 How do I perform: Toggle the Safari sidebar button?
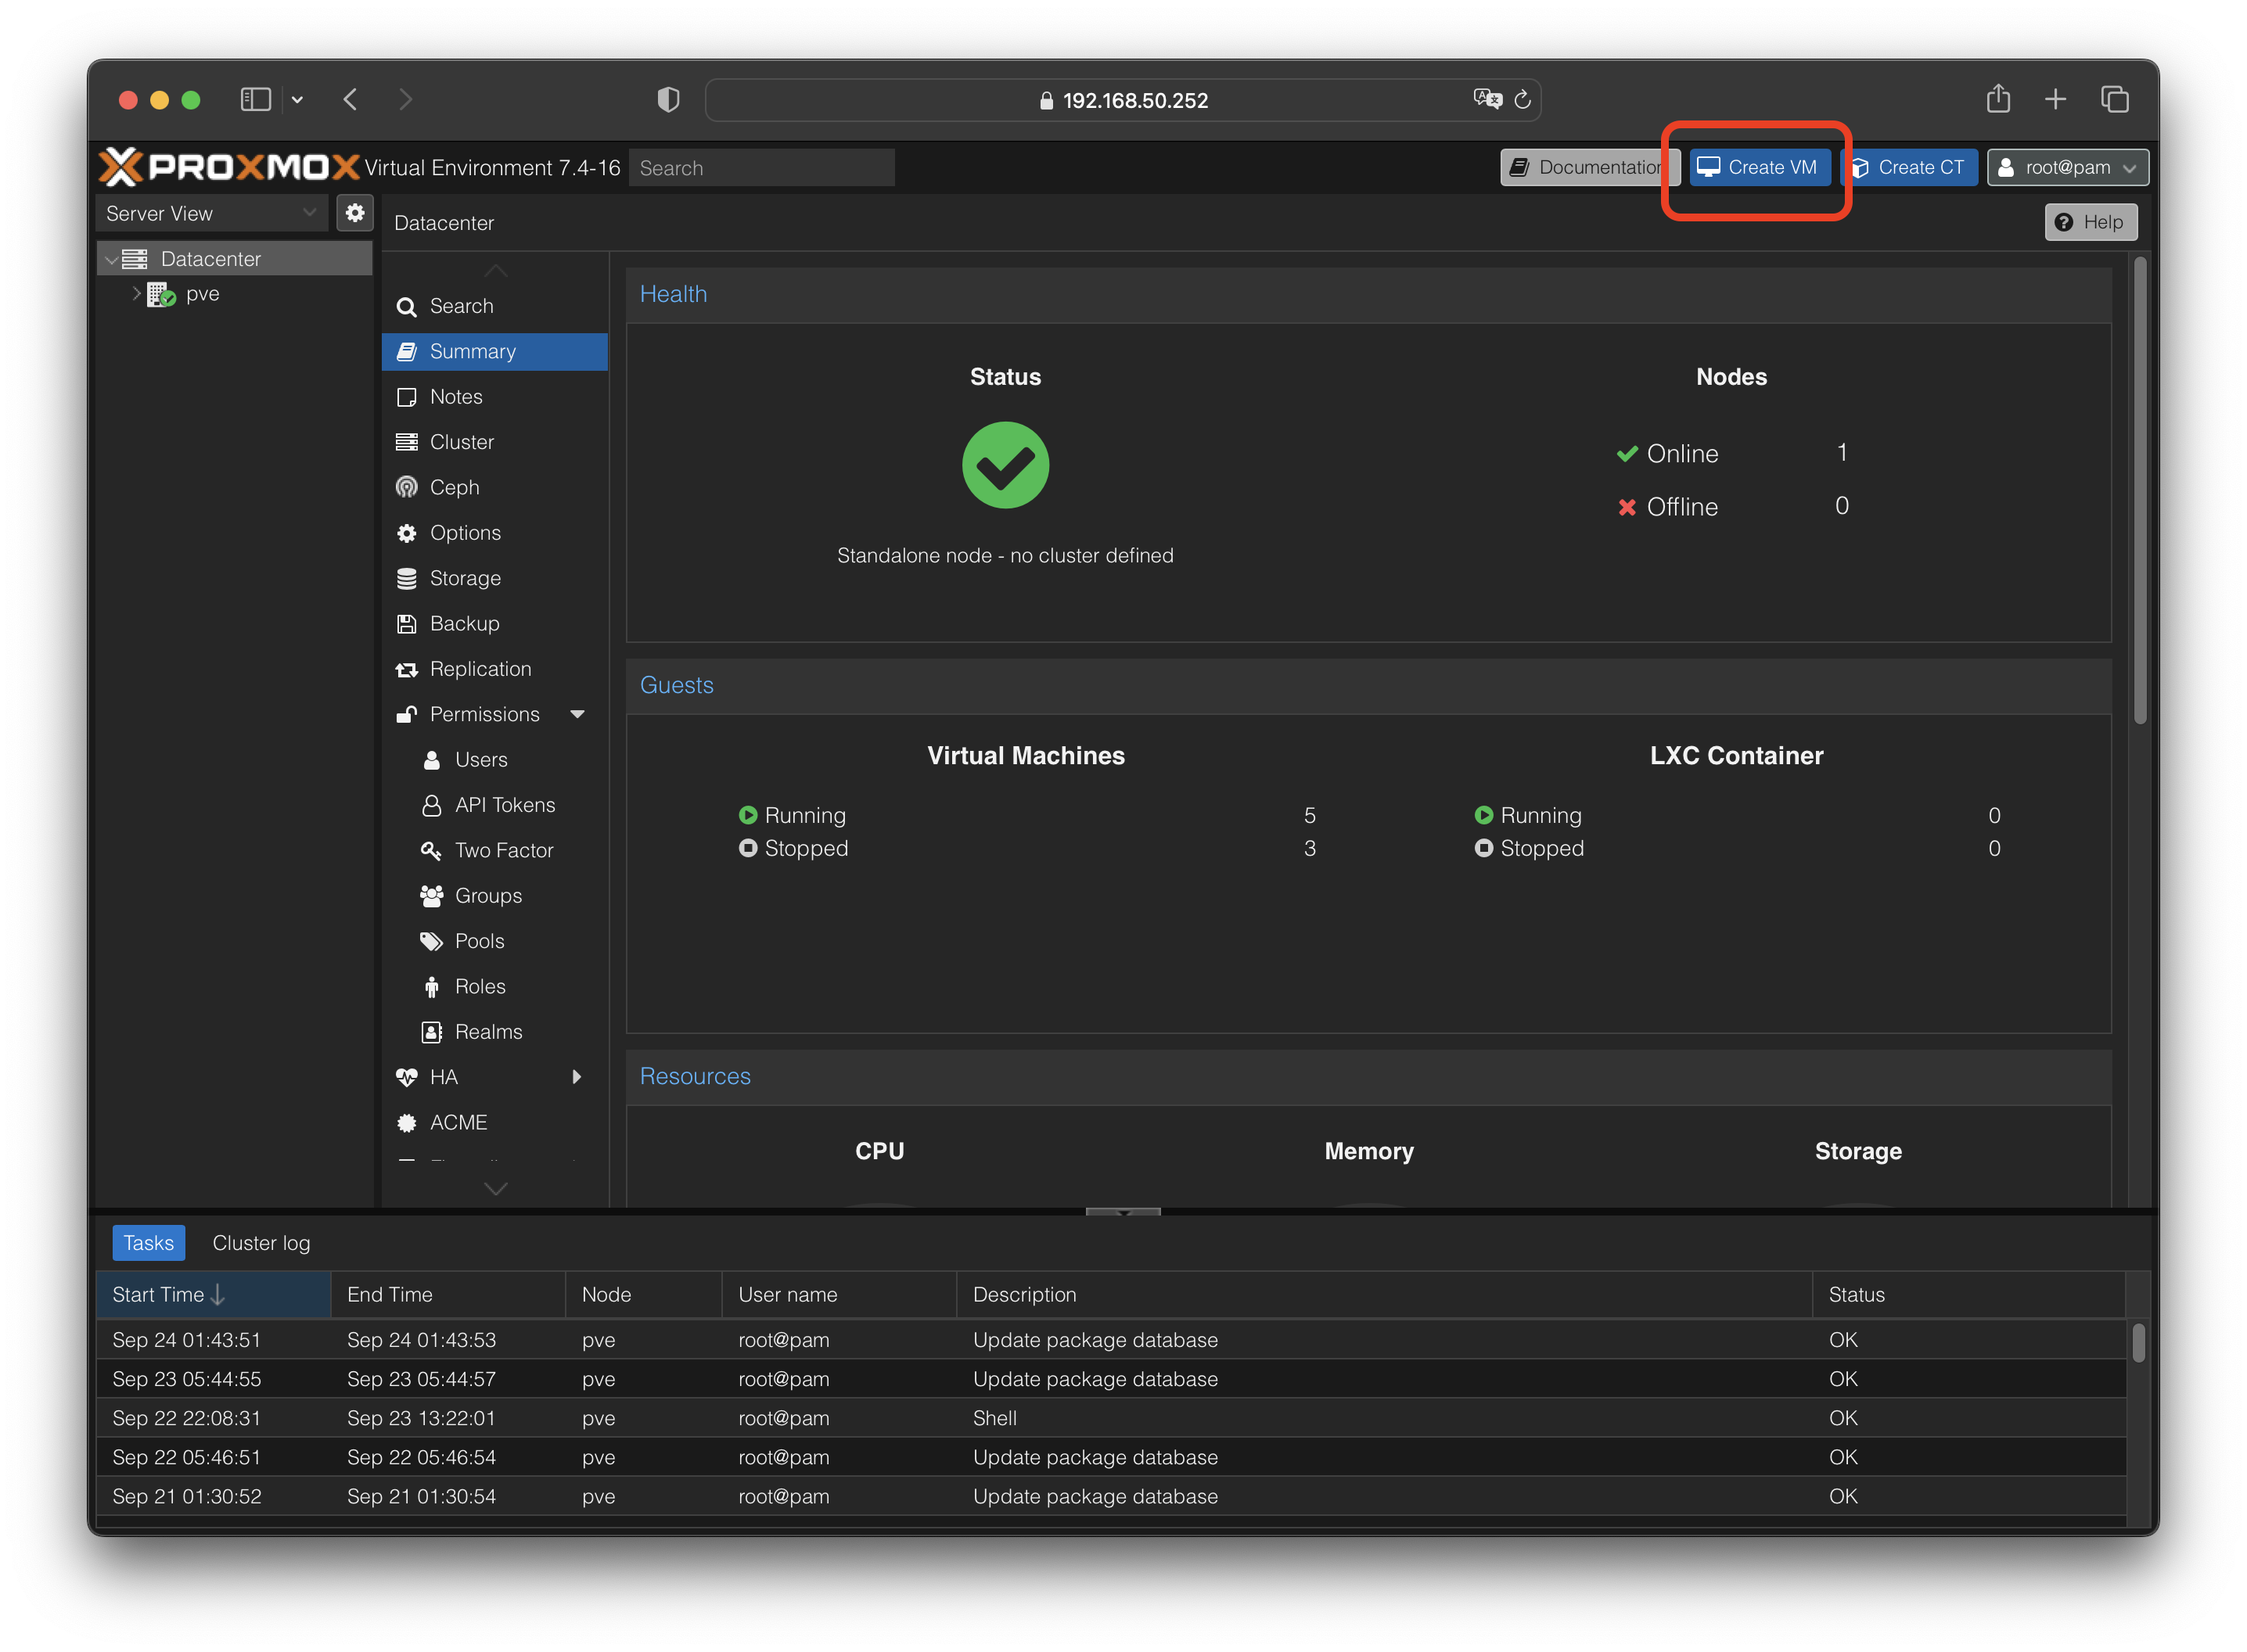point(256,100)
